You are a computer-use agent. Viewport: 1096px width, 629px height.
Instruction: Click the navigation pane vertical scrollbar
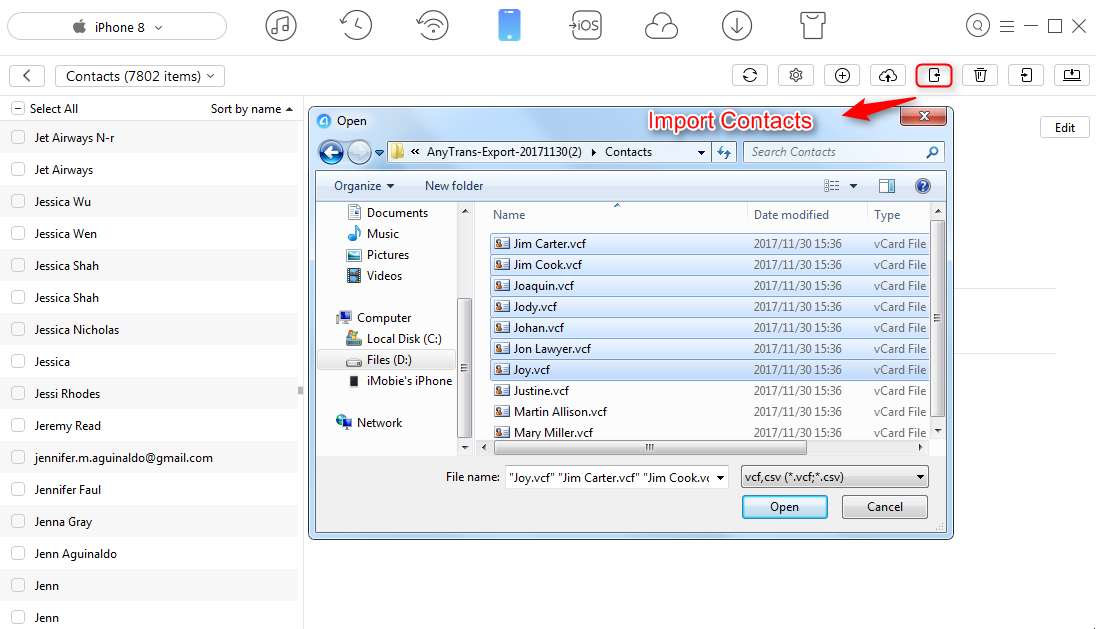[464, 367]
